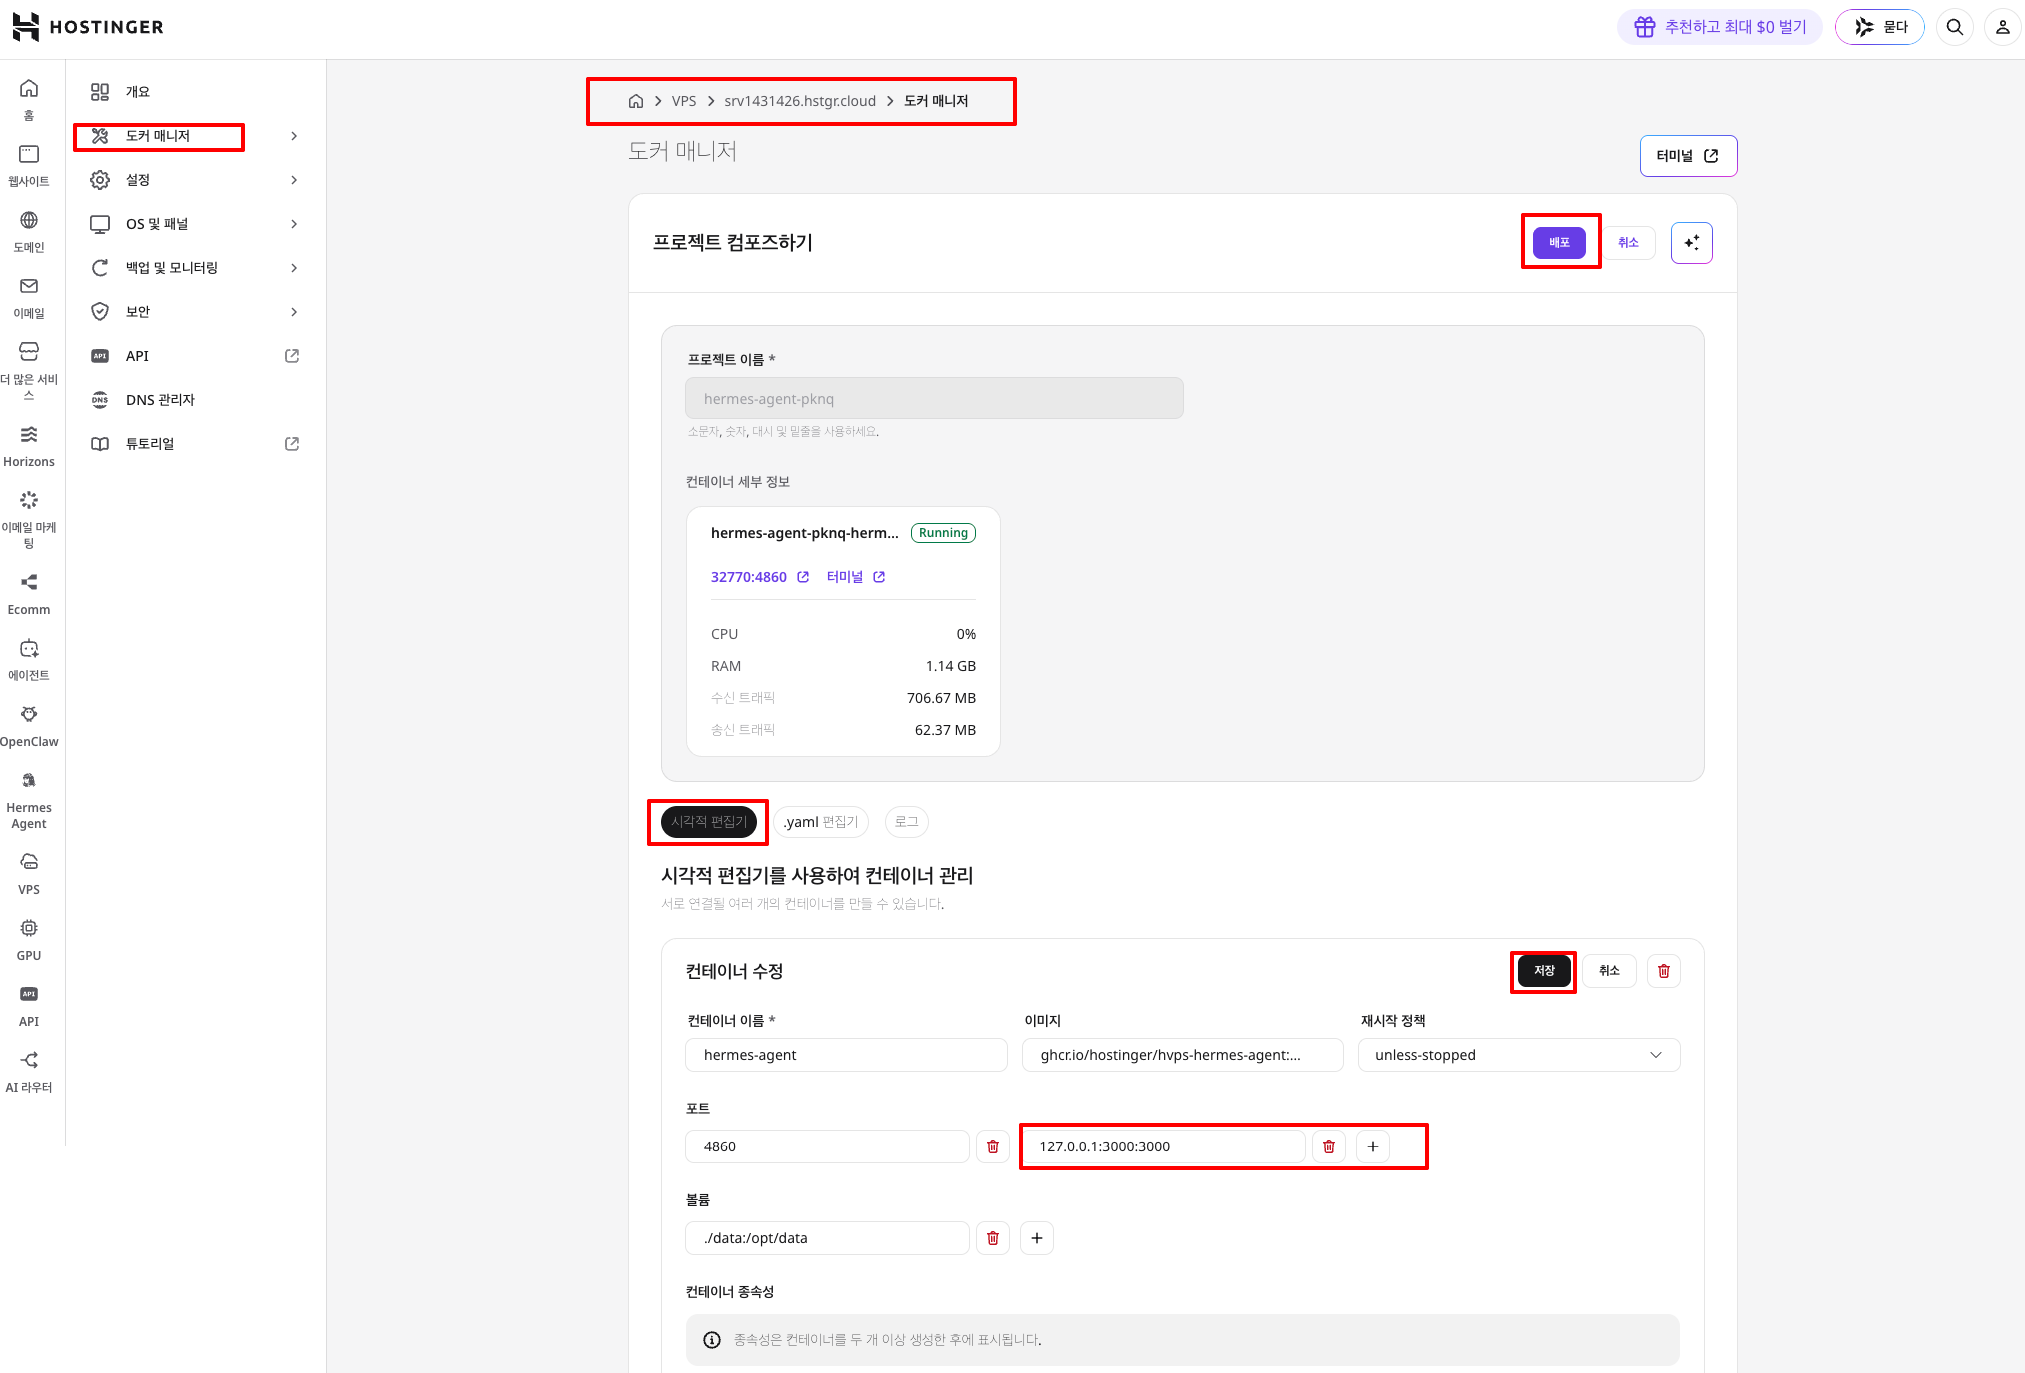The image size is (2025, 1373).
Task: Open the Home icon in left rail
Action: point(29,89)
